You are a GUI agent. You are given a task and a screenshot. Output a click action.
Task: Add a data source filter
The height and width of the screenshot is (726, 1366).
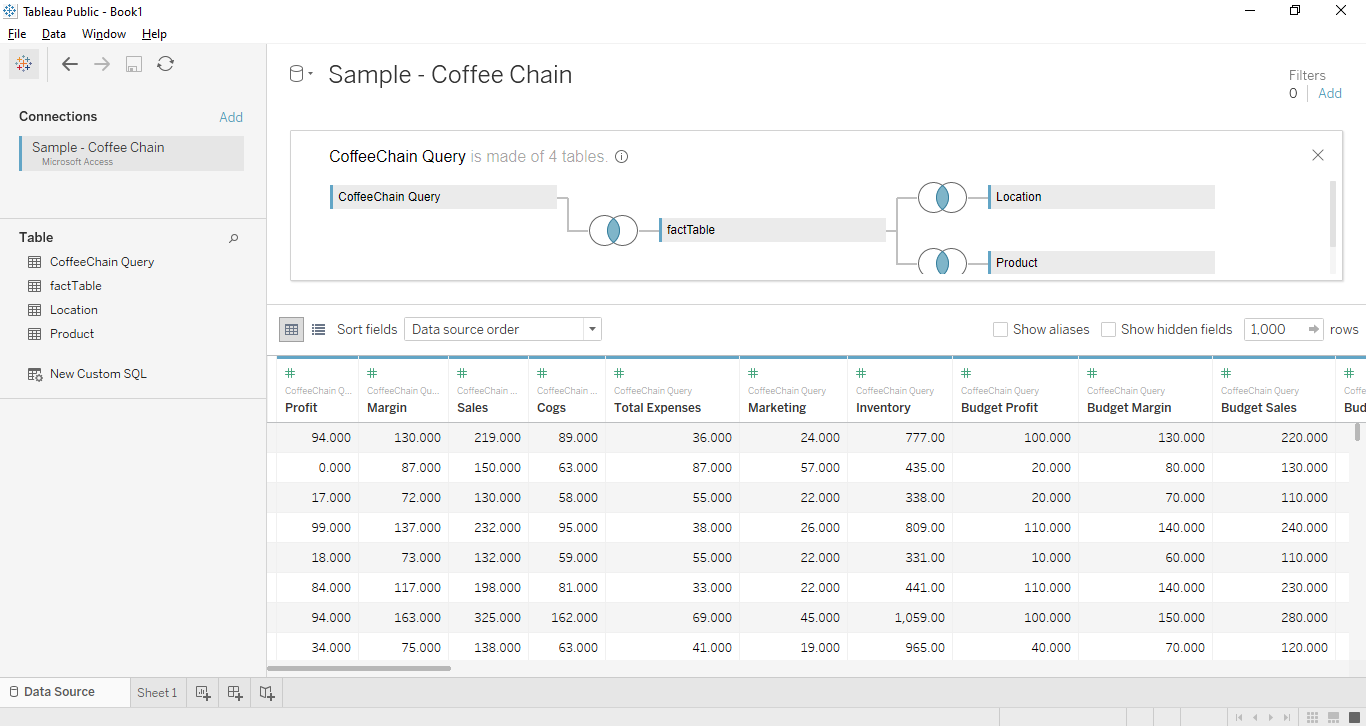coord(1330,93)
